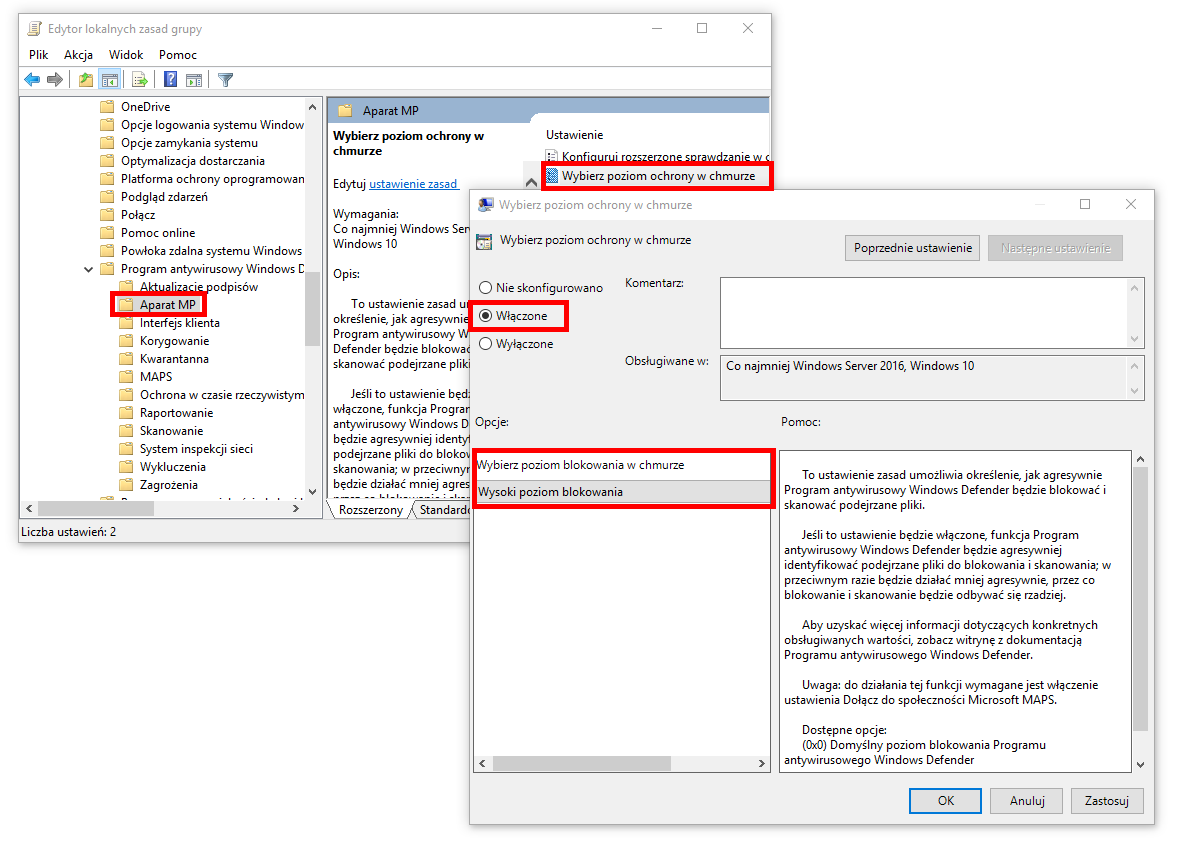Click the help text vertical scrollbar thumb
This screenshot has height=848, width=1184.
(x=1140, y=599)
